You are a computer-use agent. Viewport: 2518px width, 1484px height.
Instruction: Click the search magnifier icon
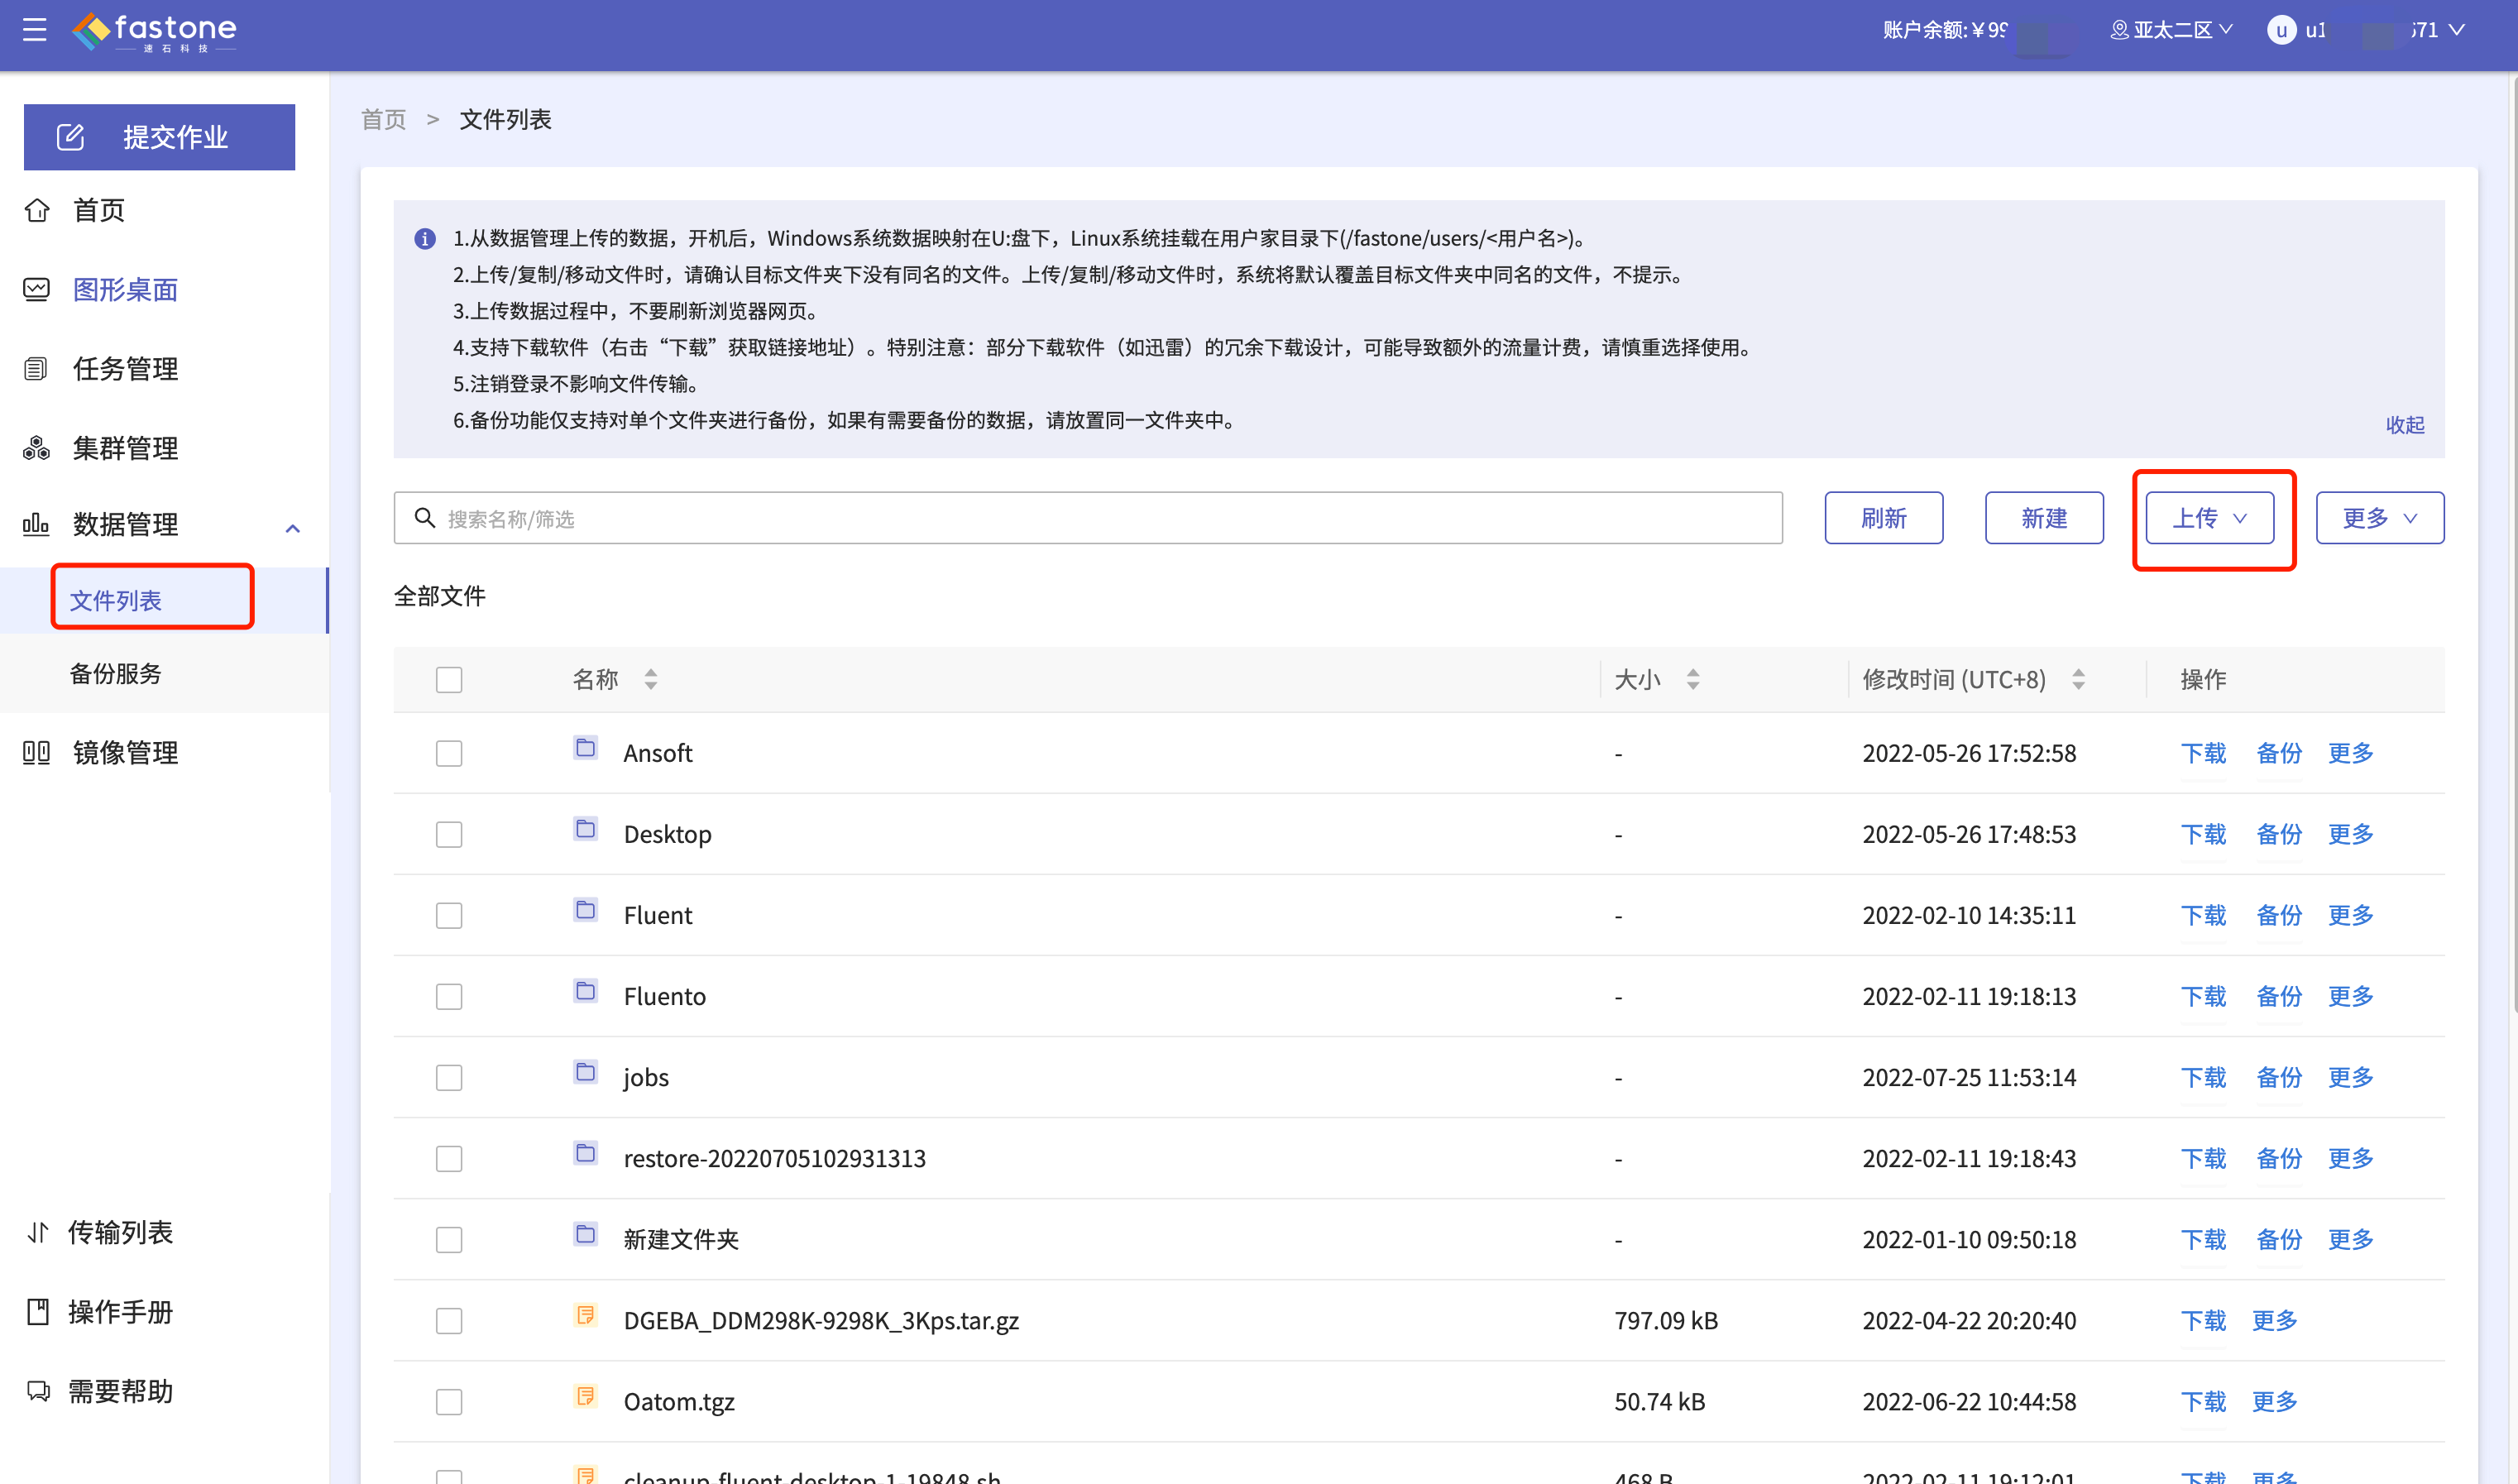click(x=425, y=518)
